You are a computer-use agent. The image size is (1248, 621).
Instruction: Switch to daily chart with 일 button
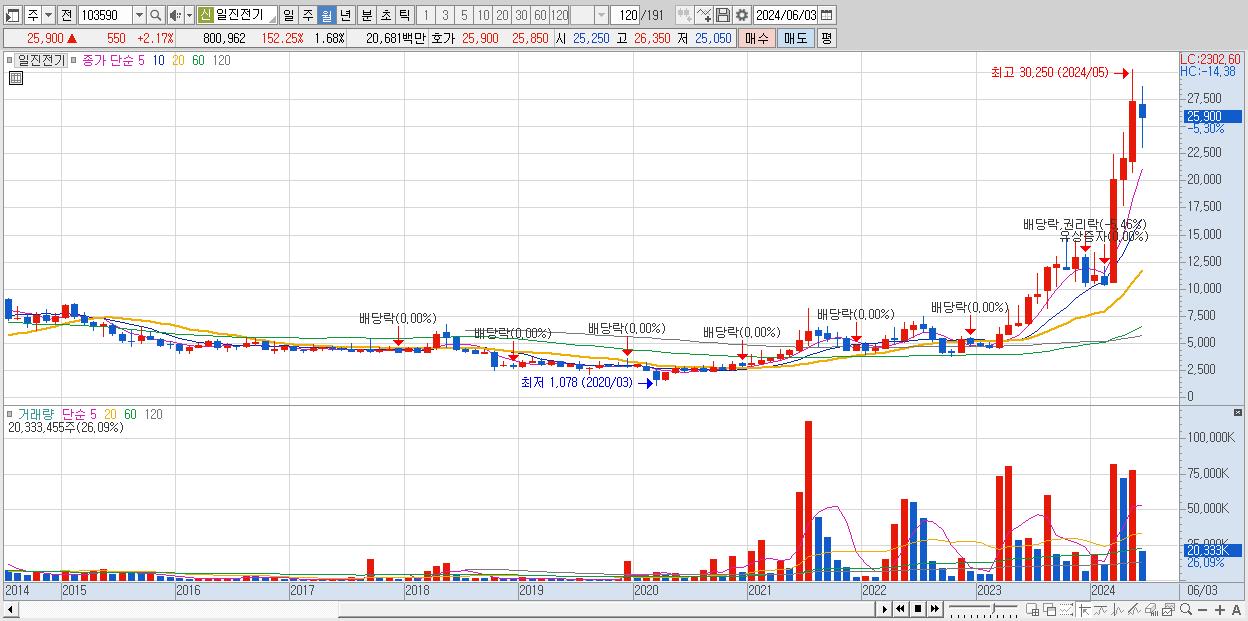click(288, 15)
